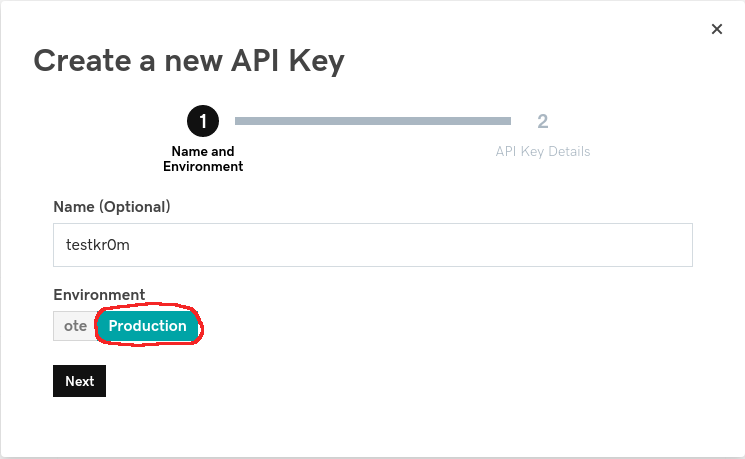Click the black circle numbered 1
This screenshot has width=745, height=459.
pos(202,122)
